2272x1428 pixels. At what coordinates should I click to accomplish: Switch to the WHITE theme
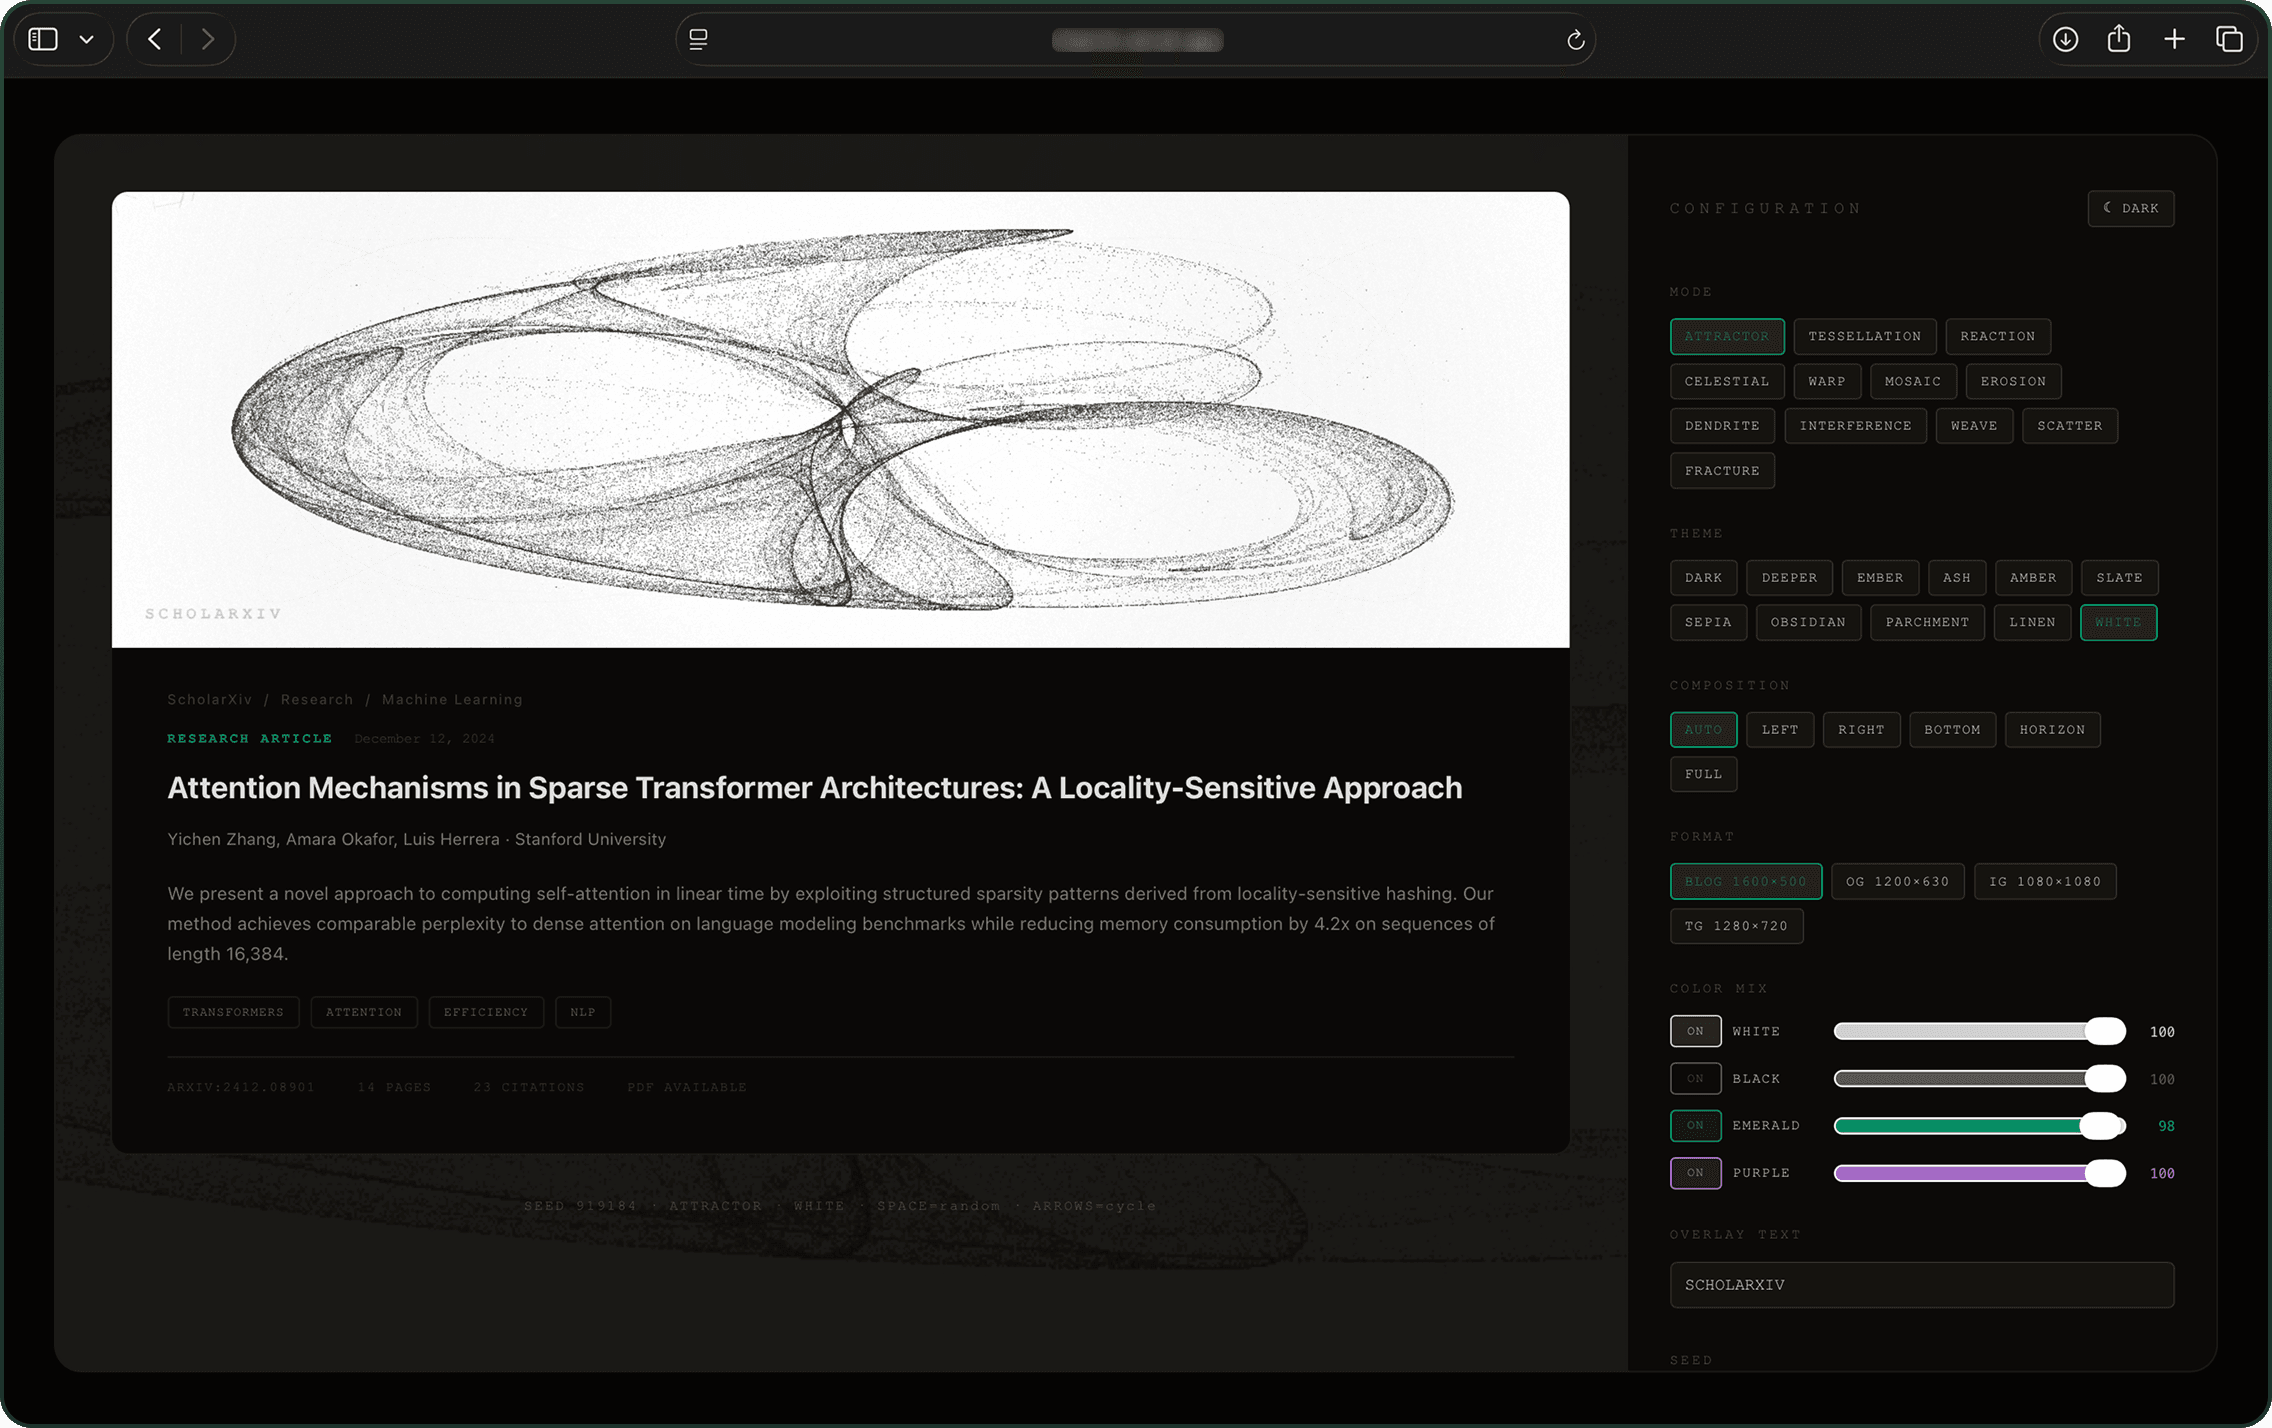pyautogui.click(x=2118, y=623)
